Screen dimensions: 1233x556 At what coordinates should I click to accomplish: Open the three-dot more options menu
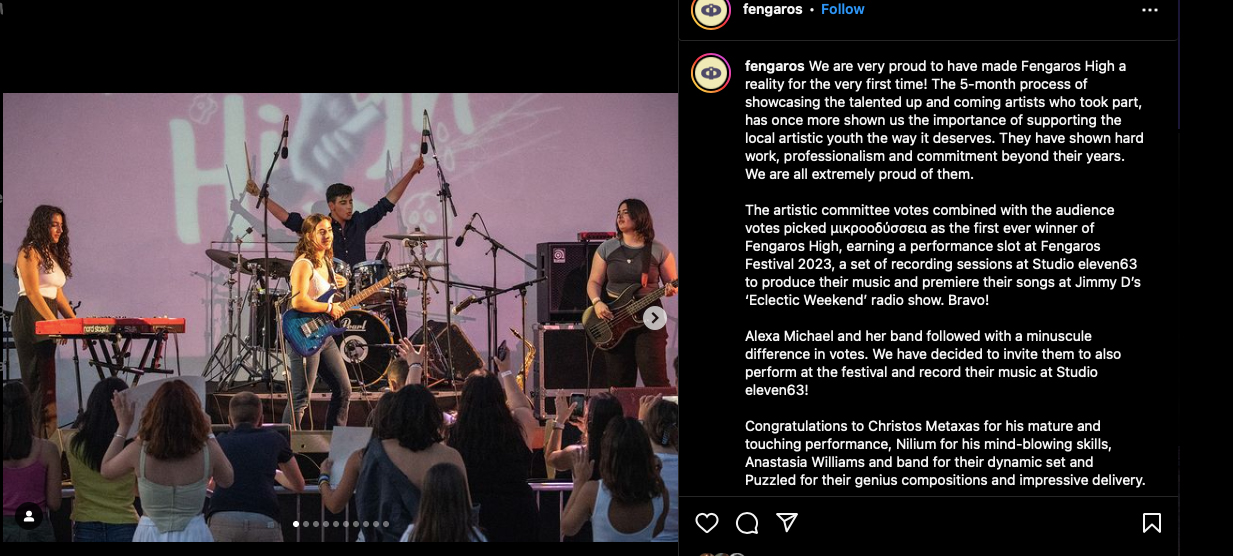(1150, 10)
